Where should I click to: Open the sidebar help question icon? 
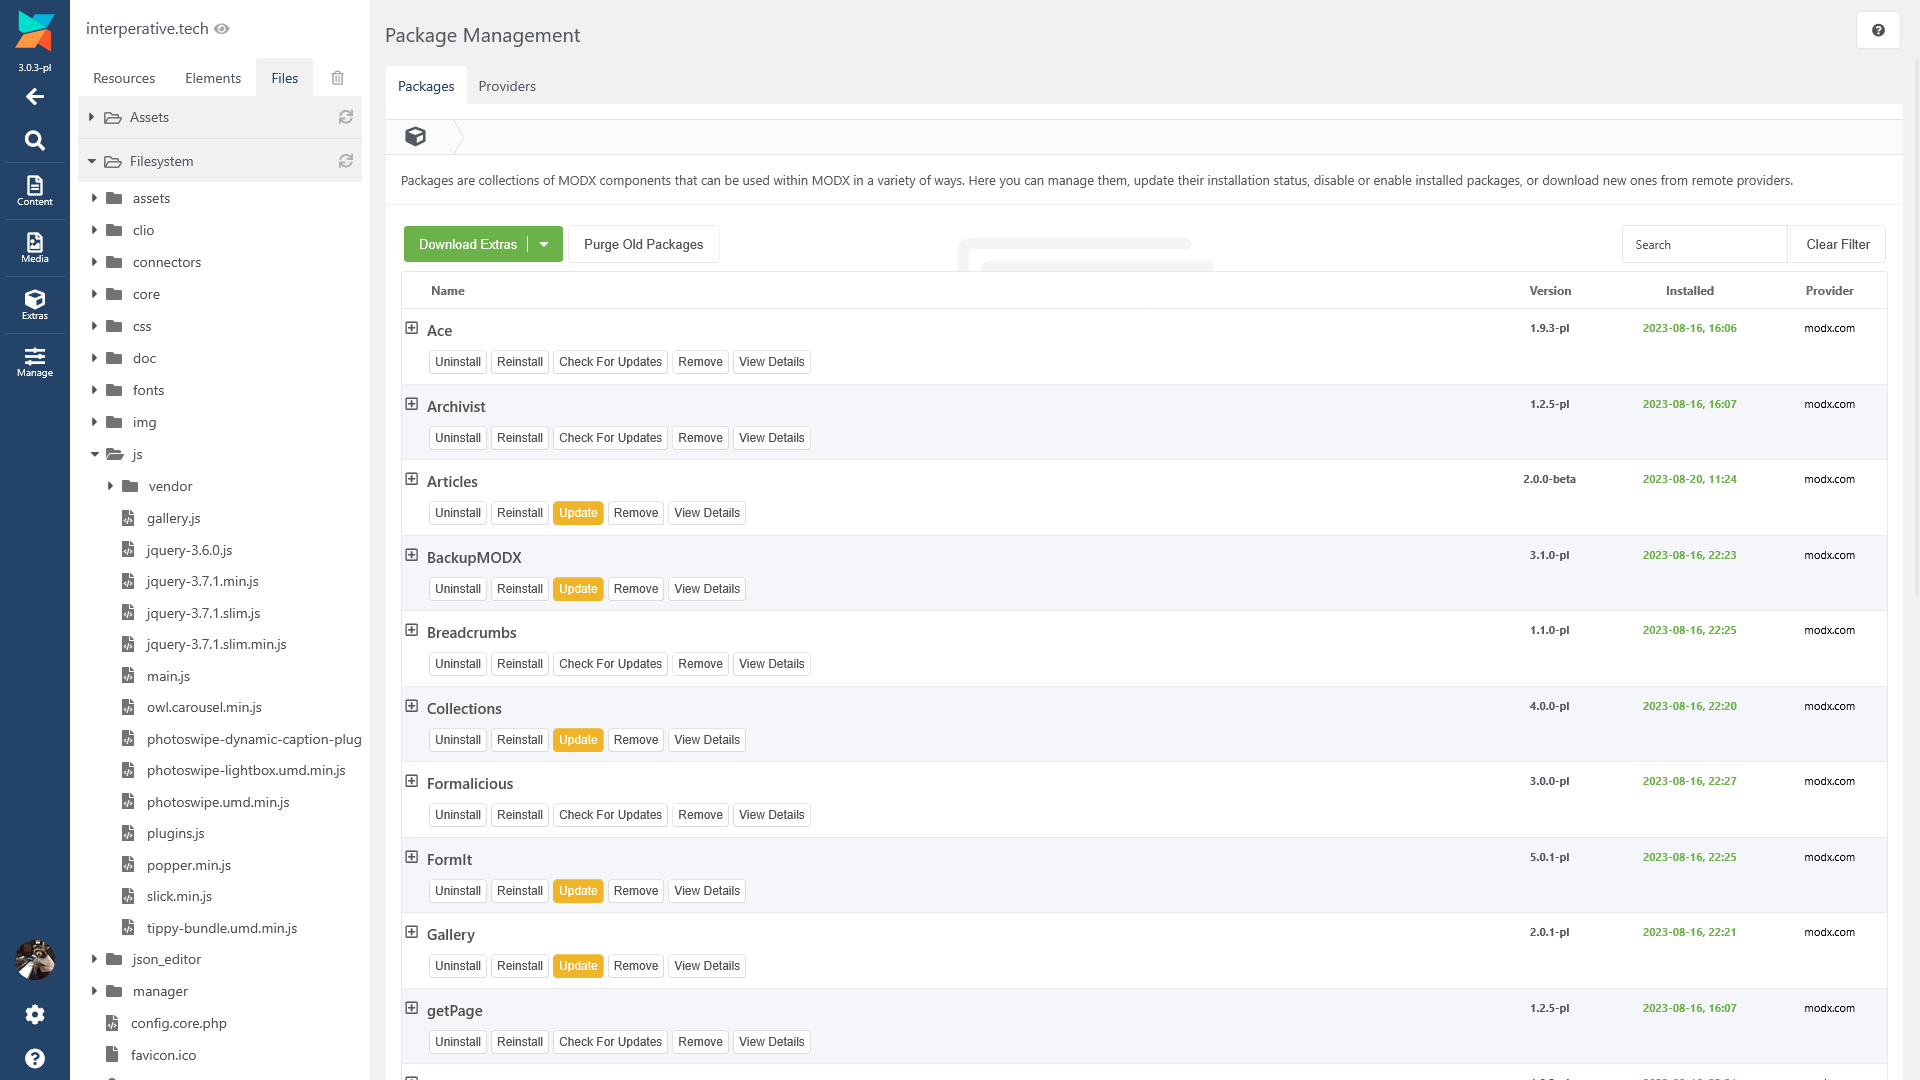35,1059
